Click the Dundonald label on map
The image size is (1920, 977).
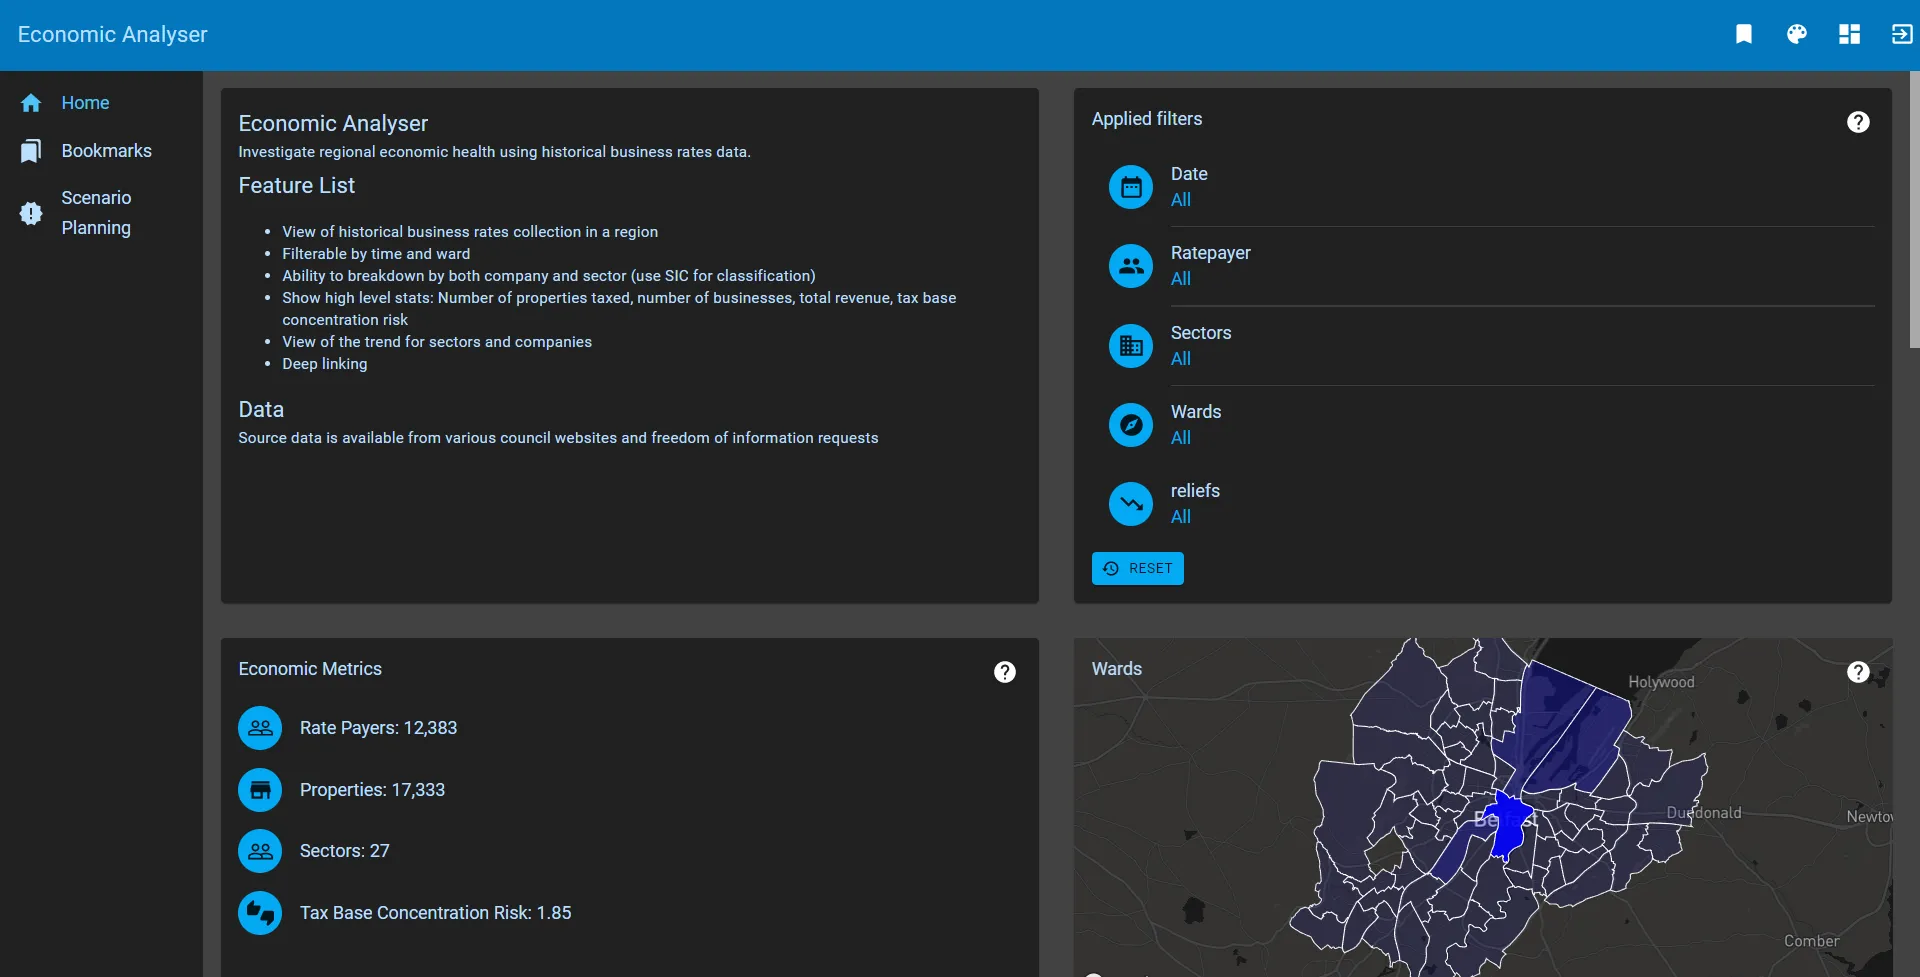pos(1704,813)
